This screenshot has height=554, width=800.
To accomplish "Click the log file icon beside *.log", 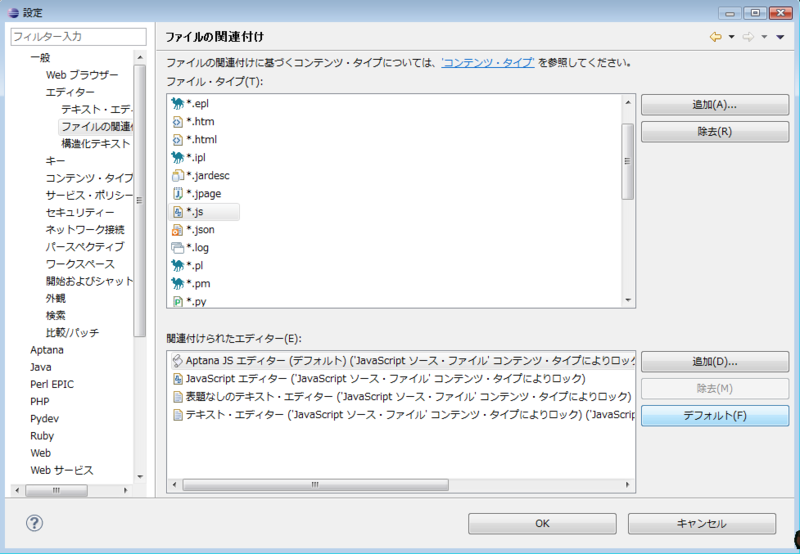I will pos(178,247).
